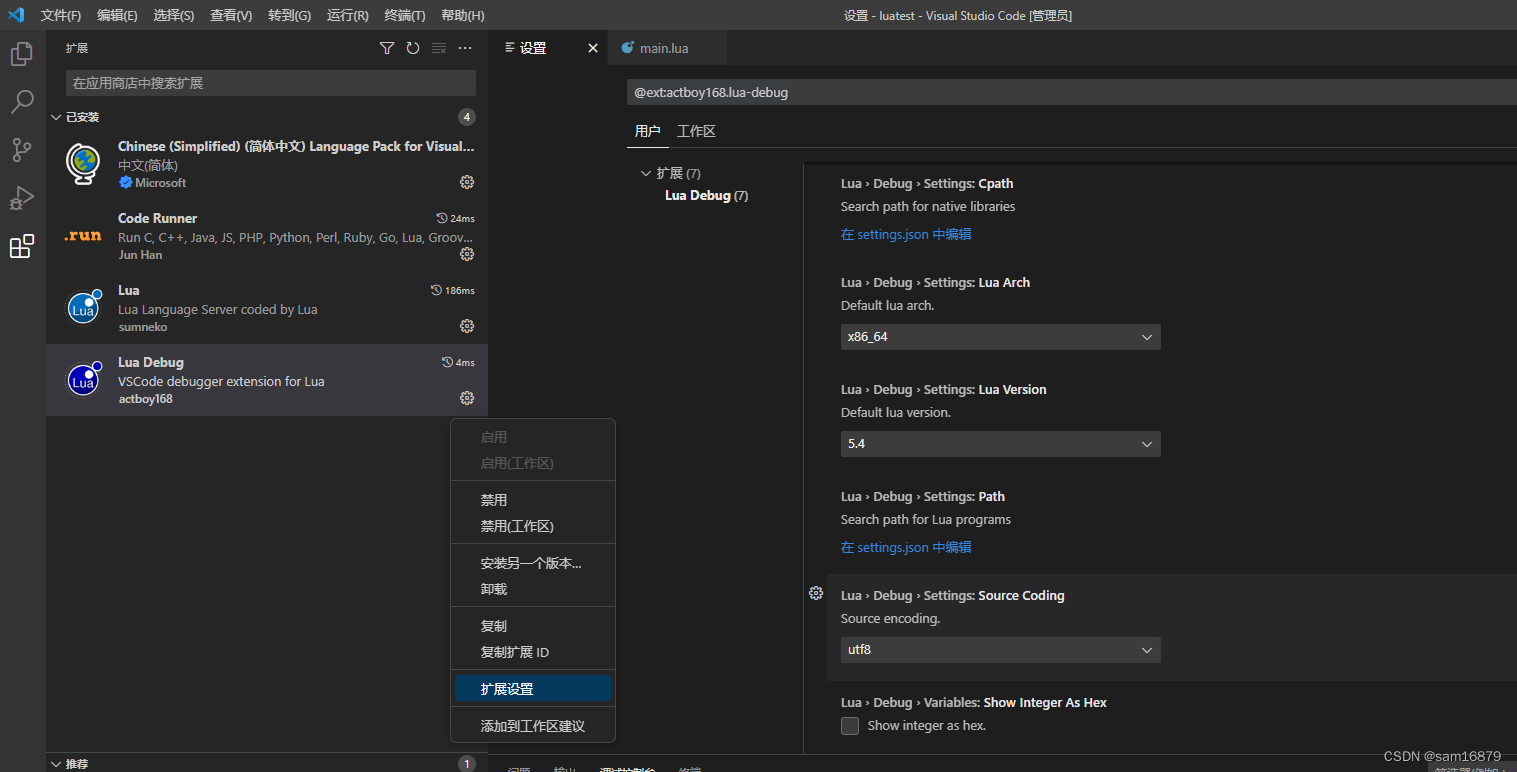Select the 工作区 workspace settings tab
This screenshot has height=772, width=1517.
click(696, 131)
